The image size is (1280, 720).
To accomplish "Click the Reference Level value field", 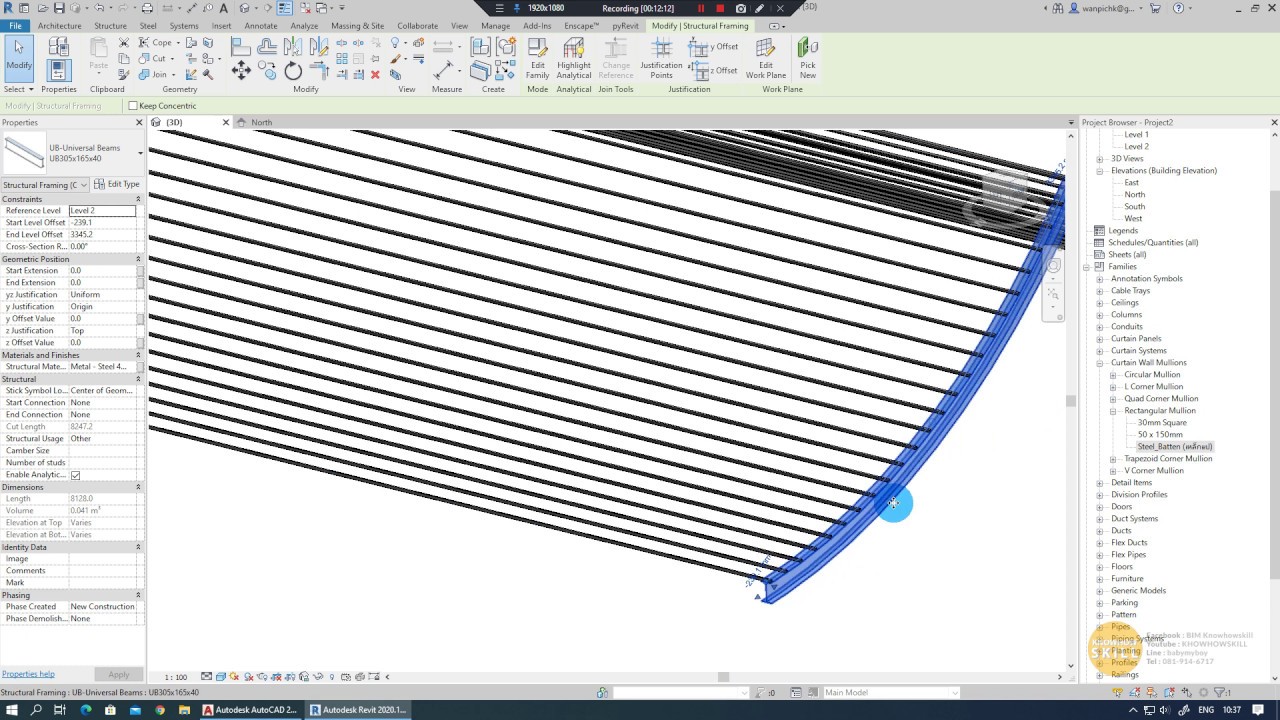I will [102, 211].
